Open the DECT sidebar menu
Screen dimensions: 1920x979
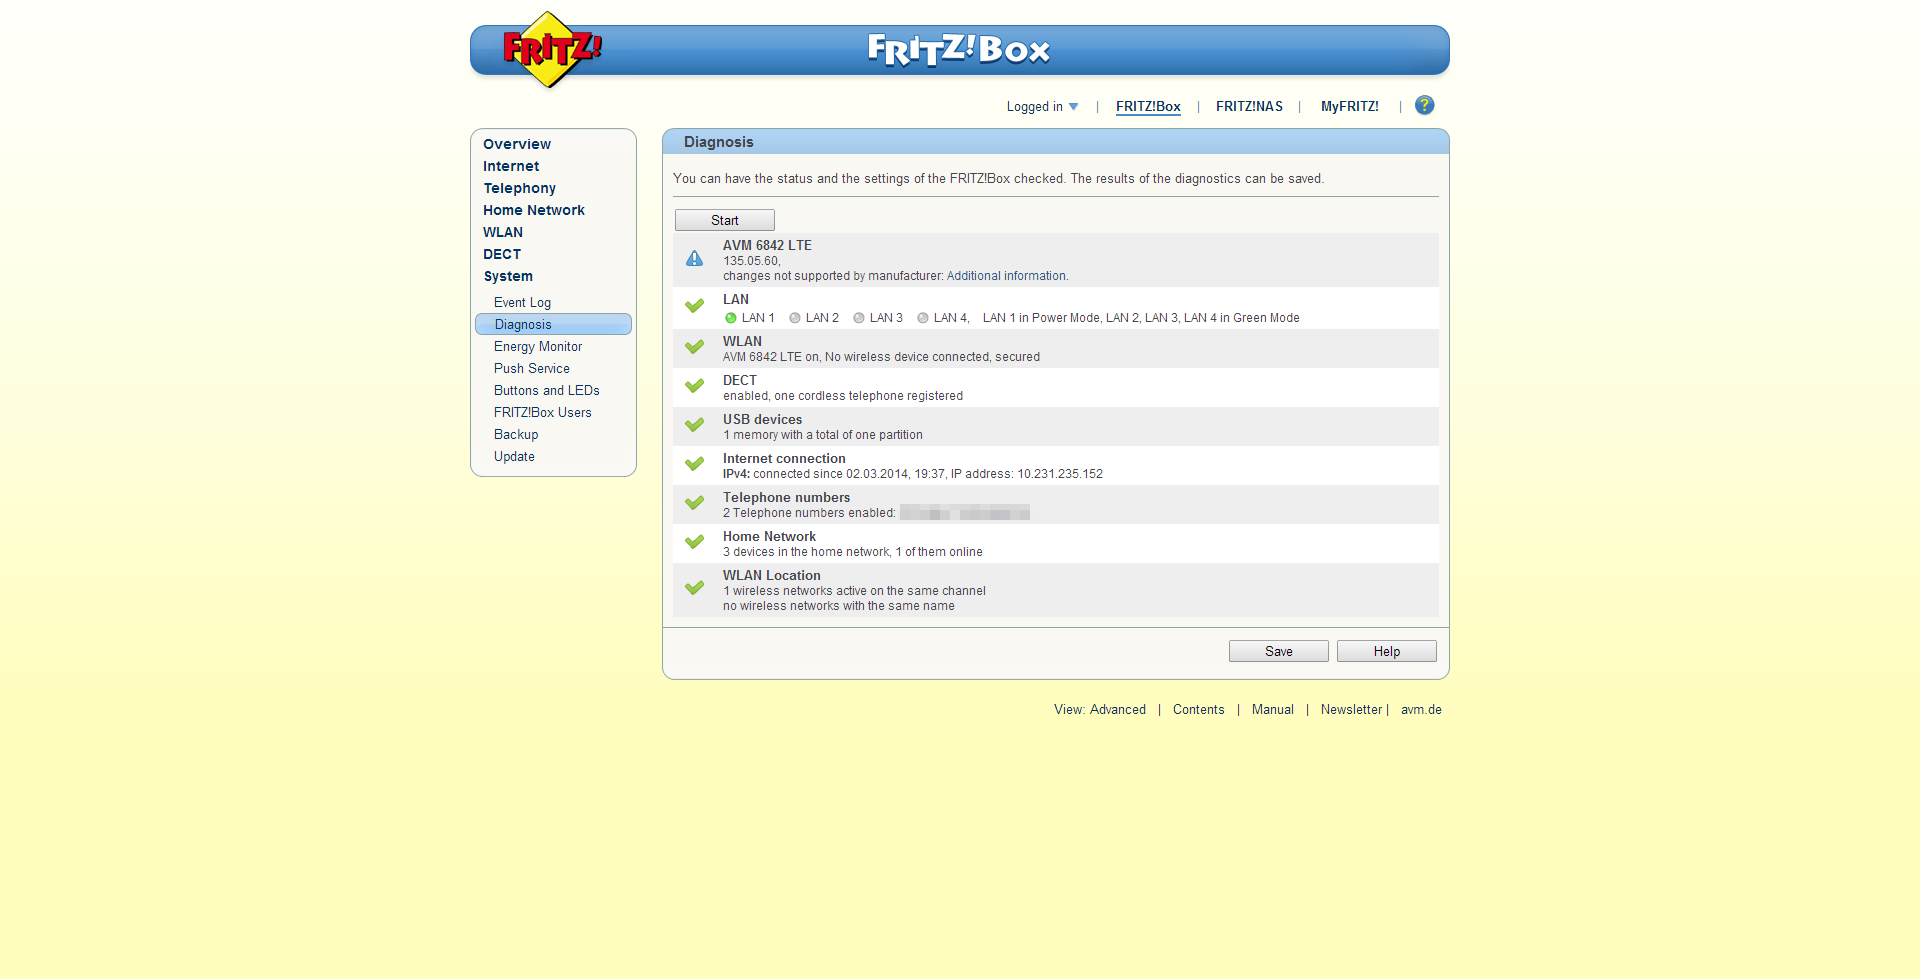[502, 254]
